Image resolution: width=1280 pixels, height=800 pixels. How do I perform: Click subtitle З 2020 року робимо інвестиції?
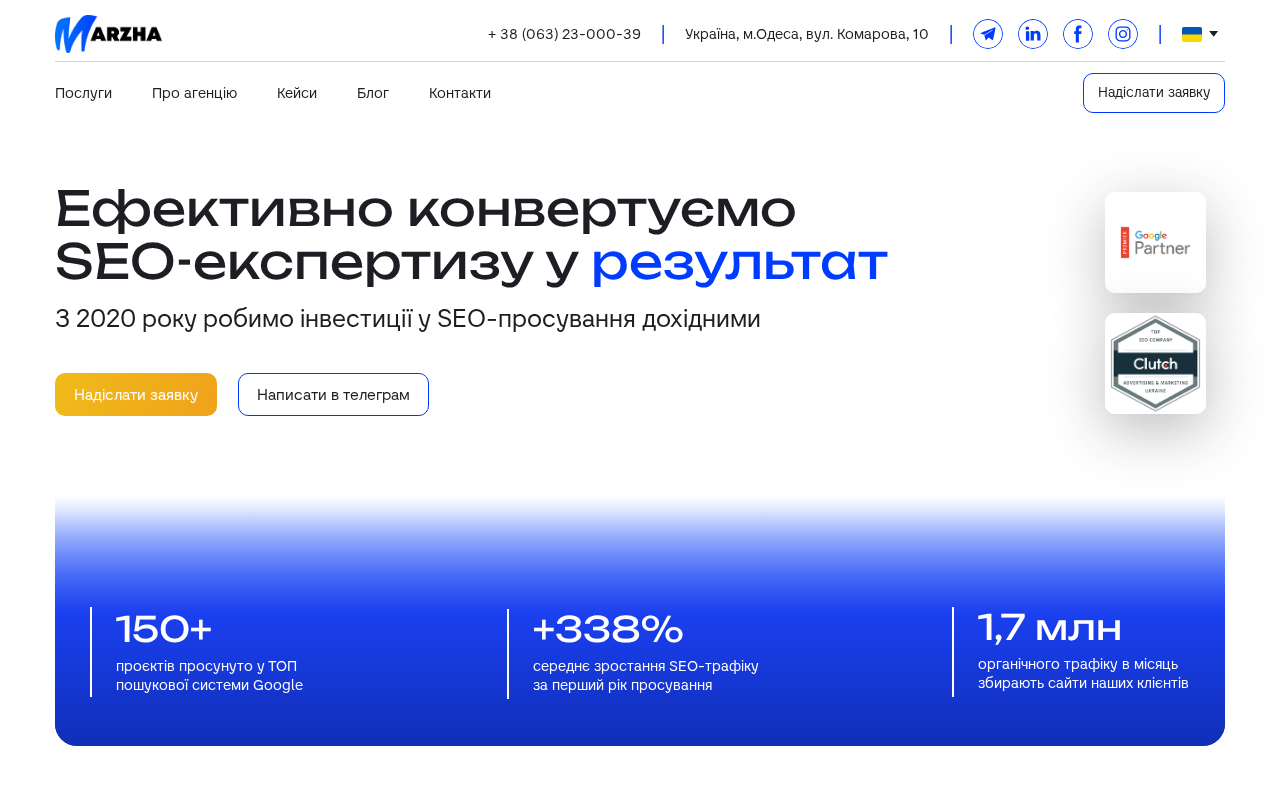tap(408, 319)
